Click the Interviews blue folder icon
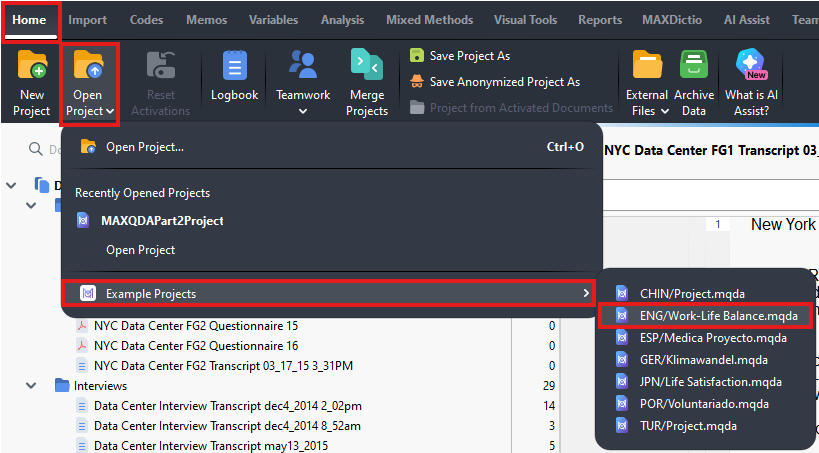Viewport: 819px width, 453px height. [x=62, y=386]
